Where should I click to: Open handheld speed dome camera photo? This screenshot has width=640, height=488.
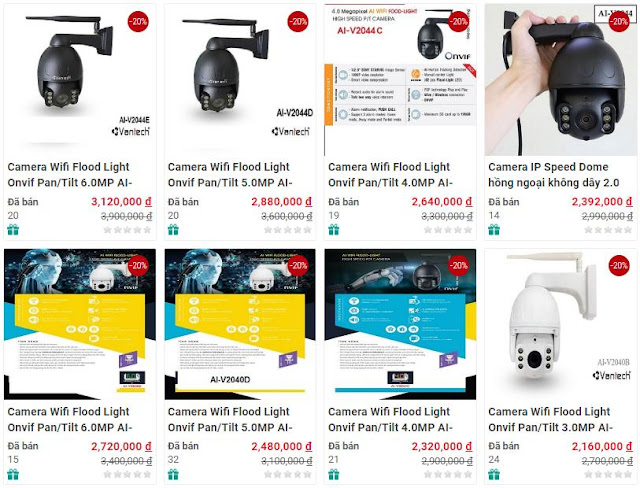561,80
